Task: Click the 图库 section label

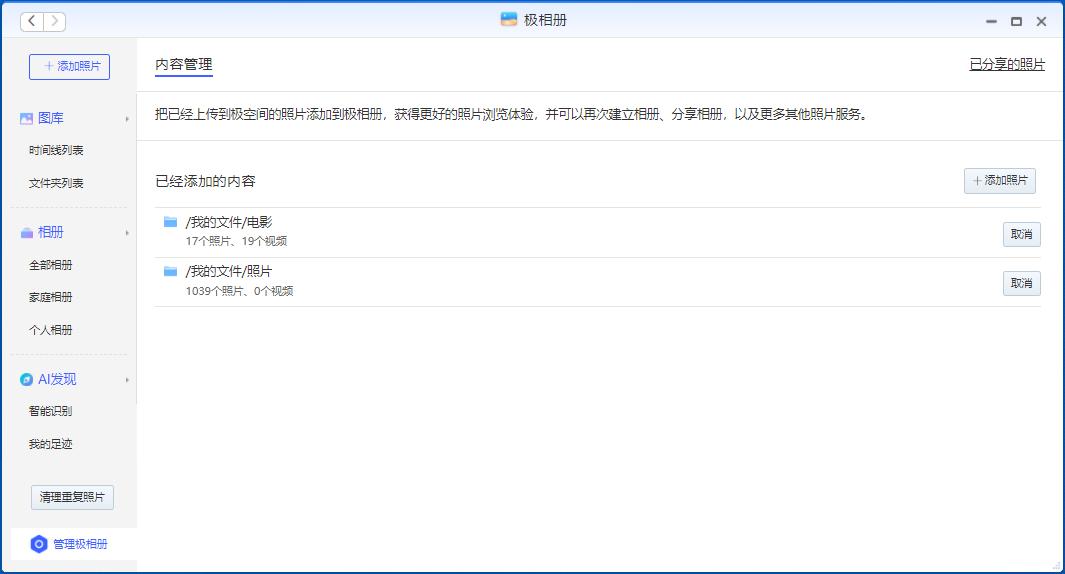Action: pos(51,118)
